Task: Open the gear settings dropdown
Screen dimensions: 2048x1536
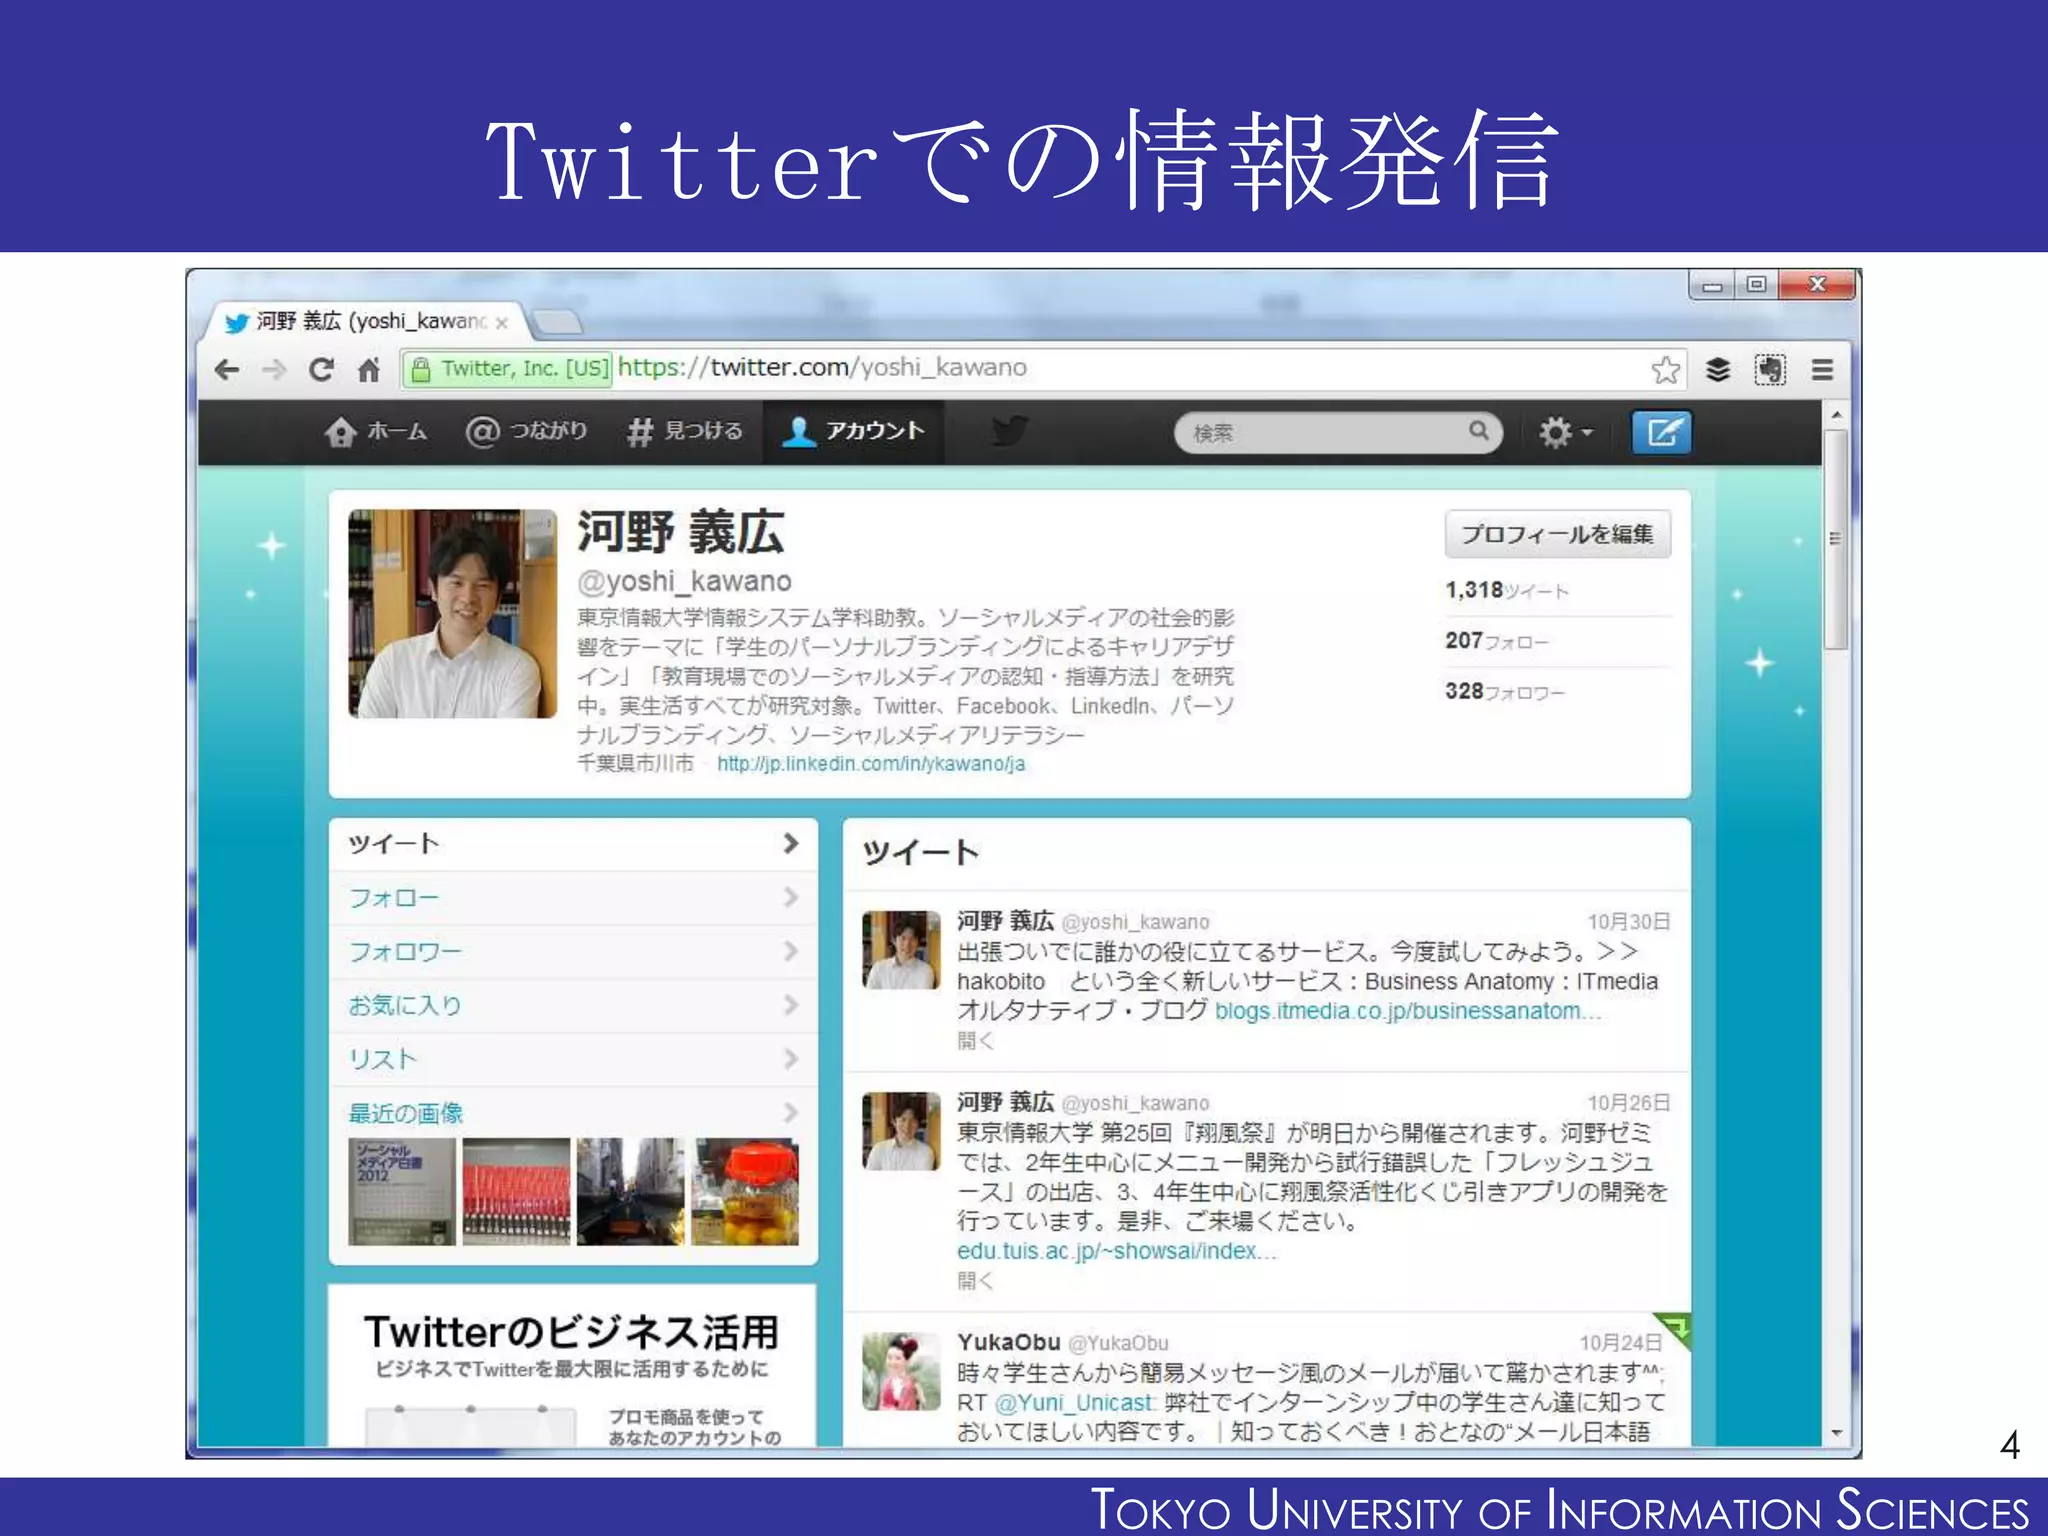Action: (x=1565, y=432)
